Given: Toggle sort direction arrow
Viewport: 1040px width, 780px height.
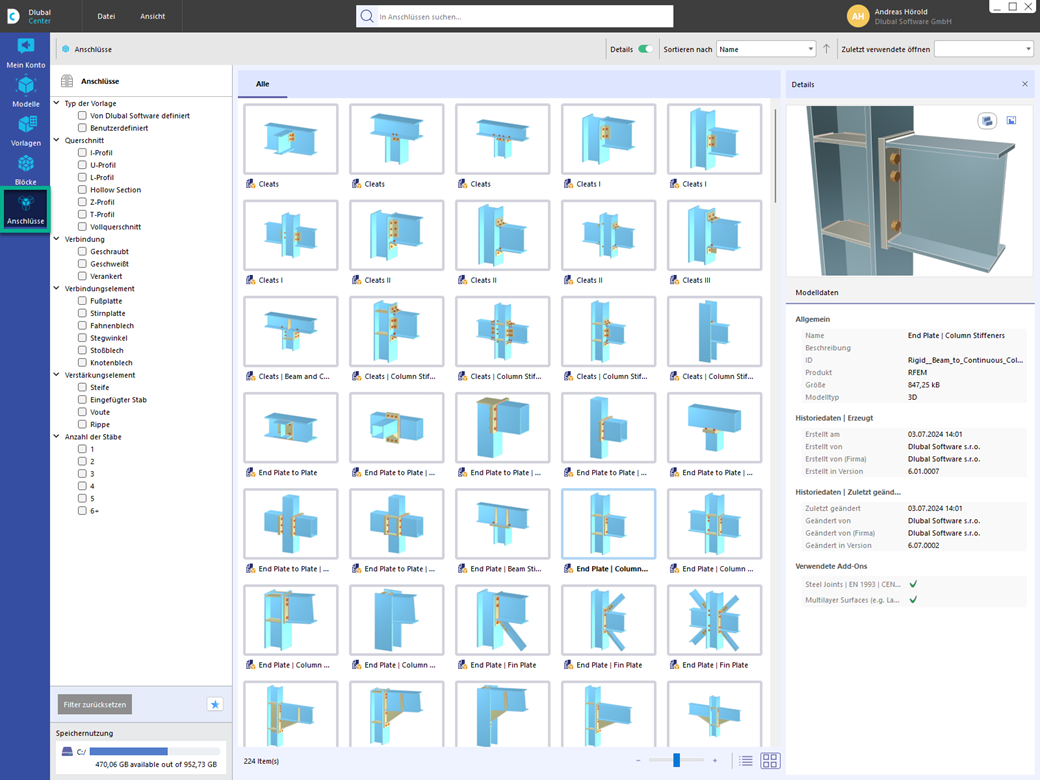Looking at the screenshot, I should coord(826,49).
